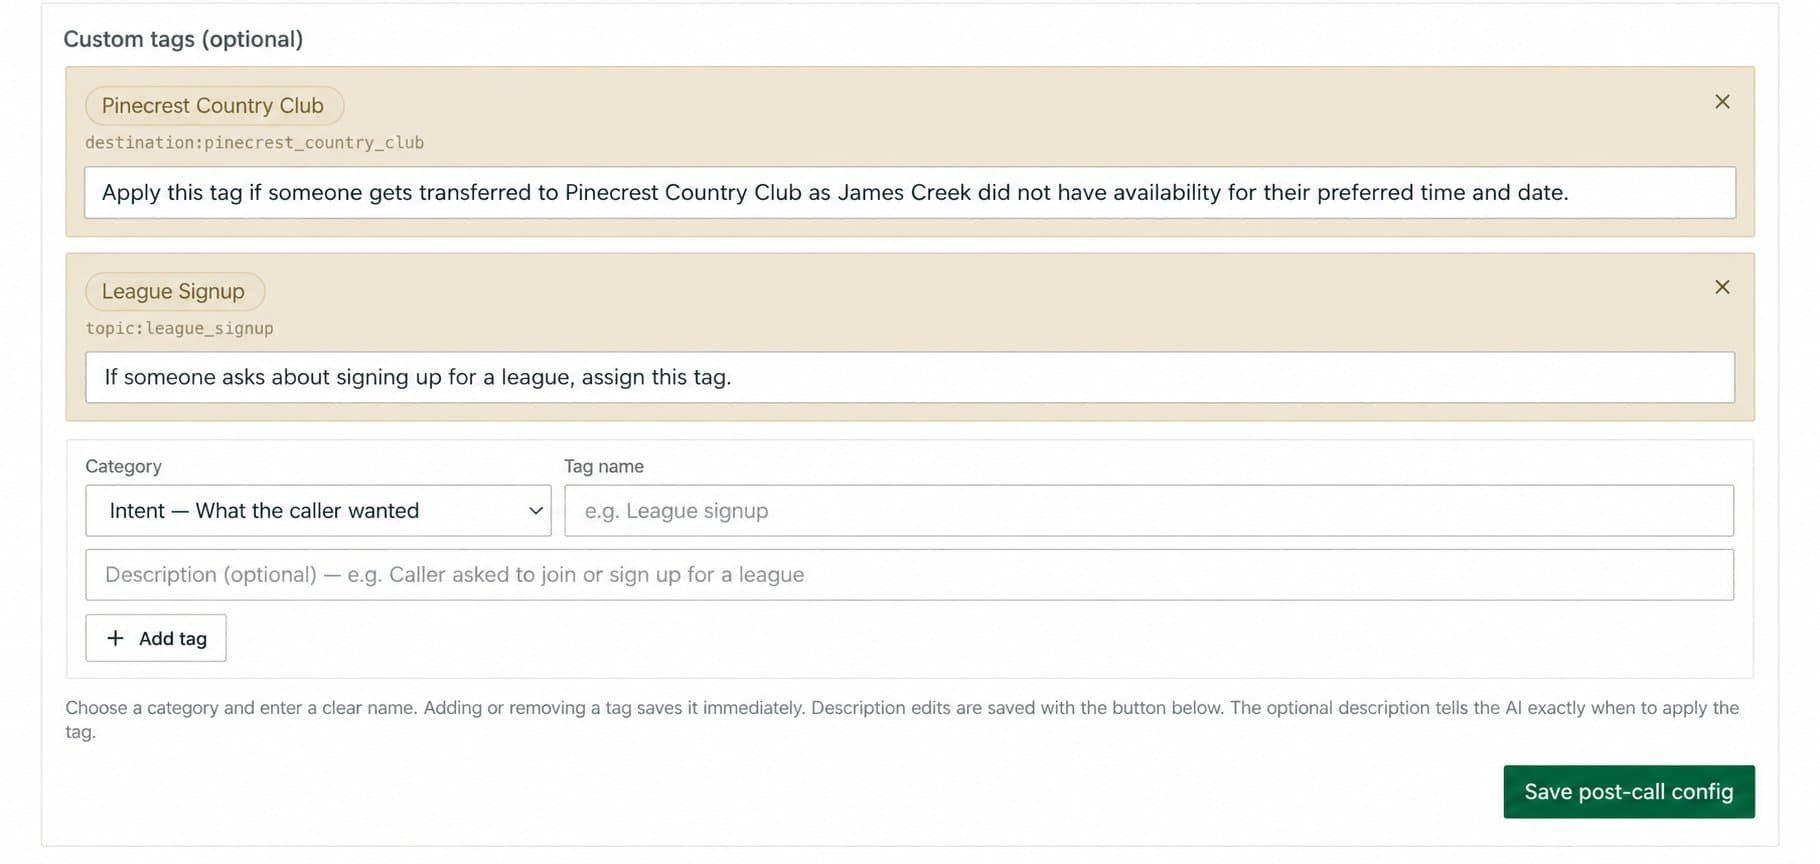Image resolution: width=1820 pixels, height=864 pixels.
Task: Click Save post-call config button
Action: (1629, 792)
